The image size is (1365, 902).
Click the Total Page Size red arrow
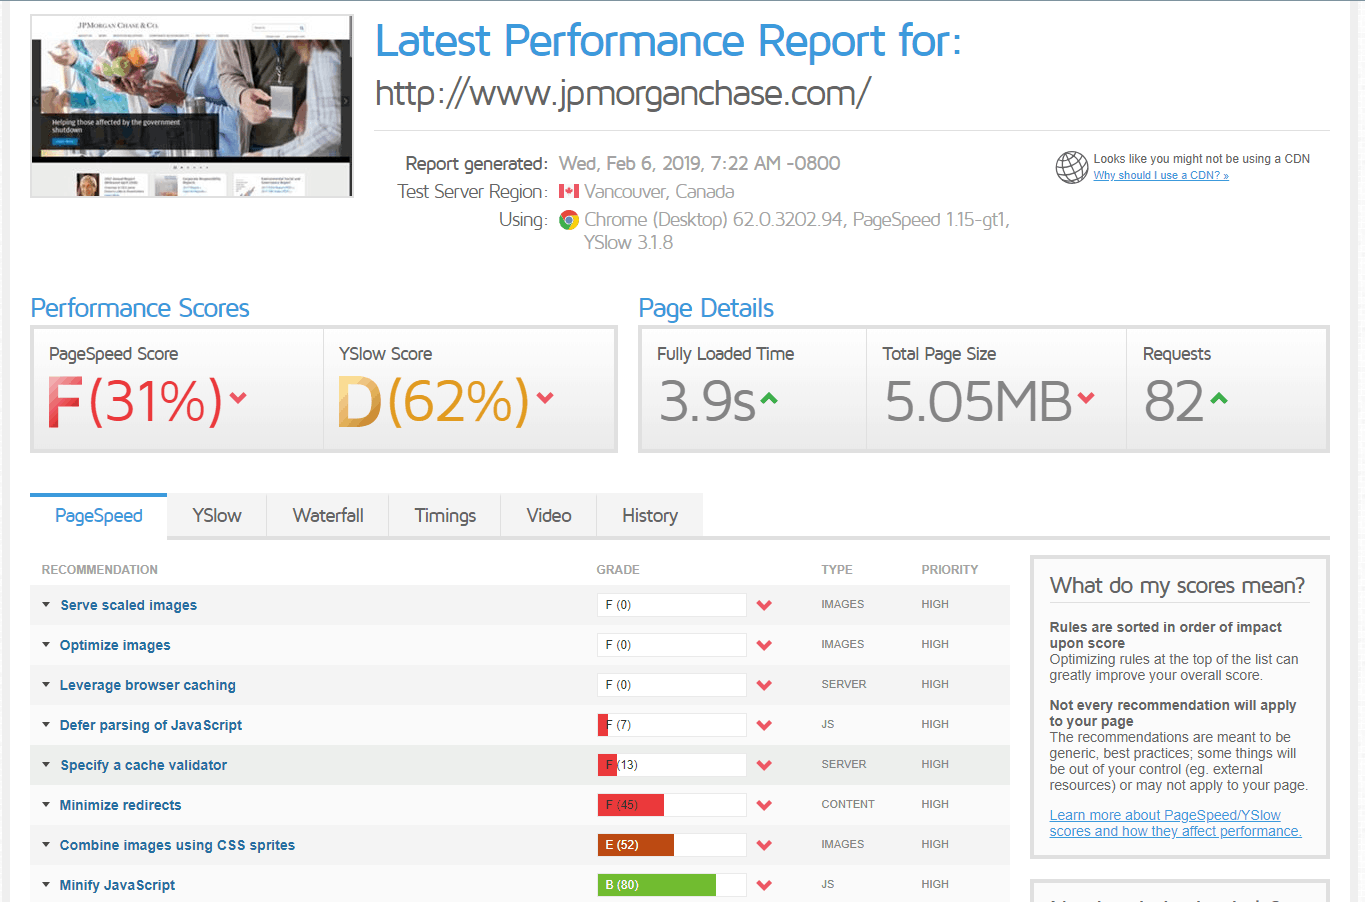point(1086,398)
